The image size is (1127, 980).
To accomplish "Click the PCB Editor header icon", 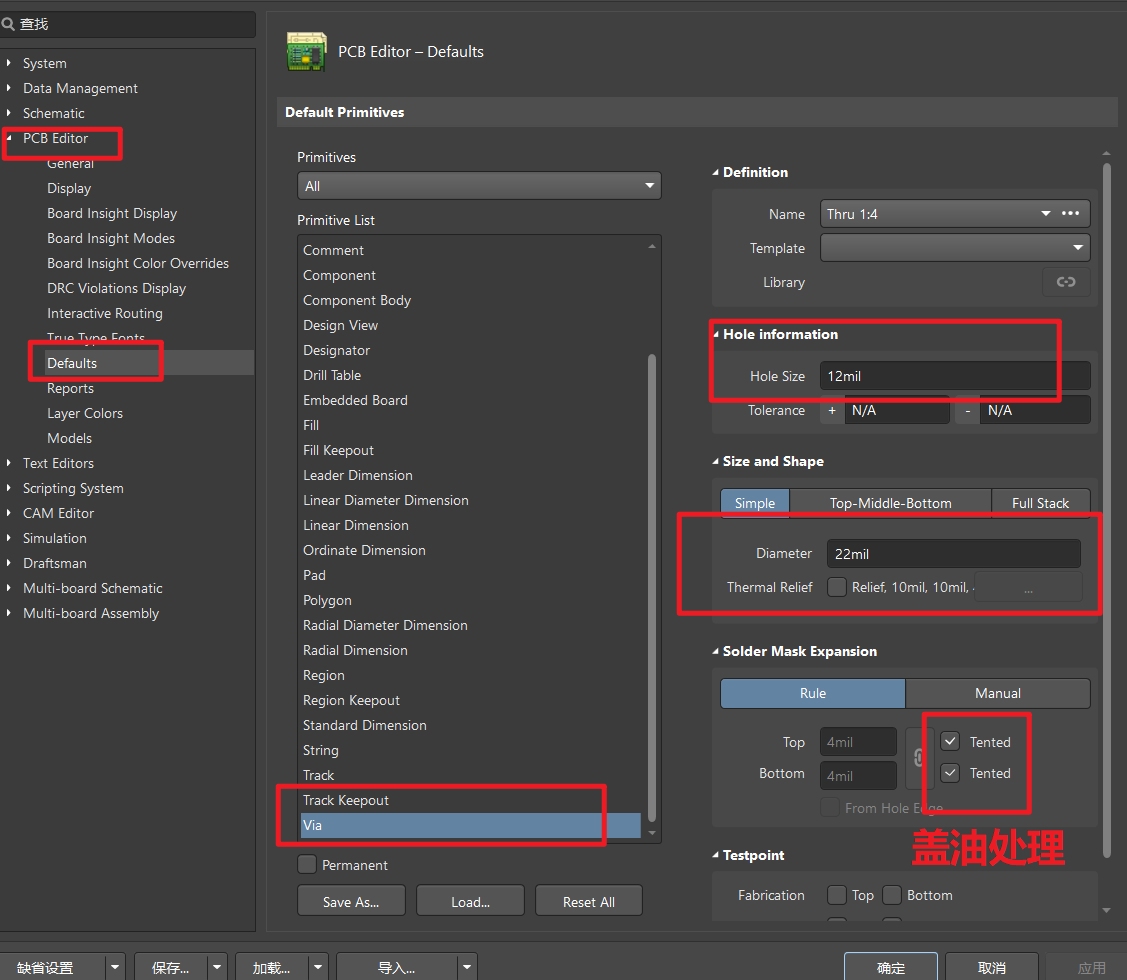I will click(x=306, y=51).
